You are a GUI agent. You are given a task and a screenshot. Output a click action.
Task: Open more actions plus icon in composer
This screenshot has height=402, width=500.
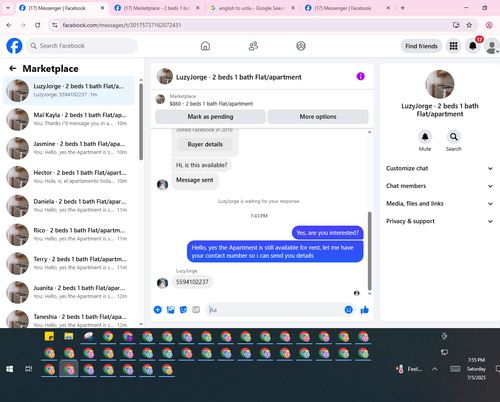(158, 310)
